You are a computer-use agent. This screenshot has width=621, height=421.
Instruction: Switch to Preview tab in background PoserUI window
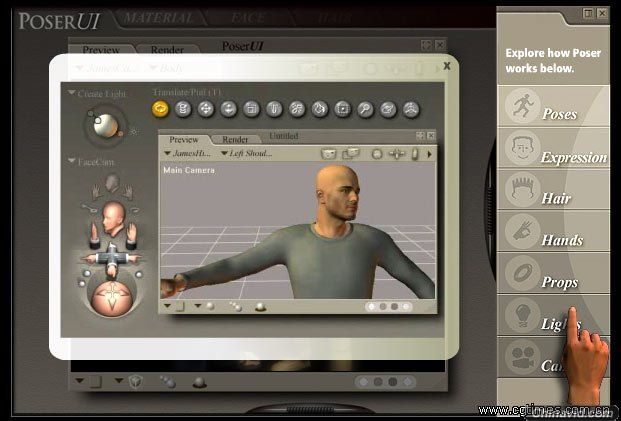[101, 50]
